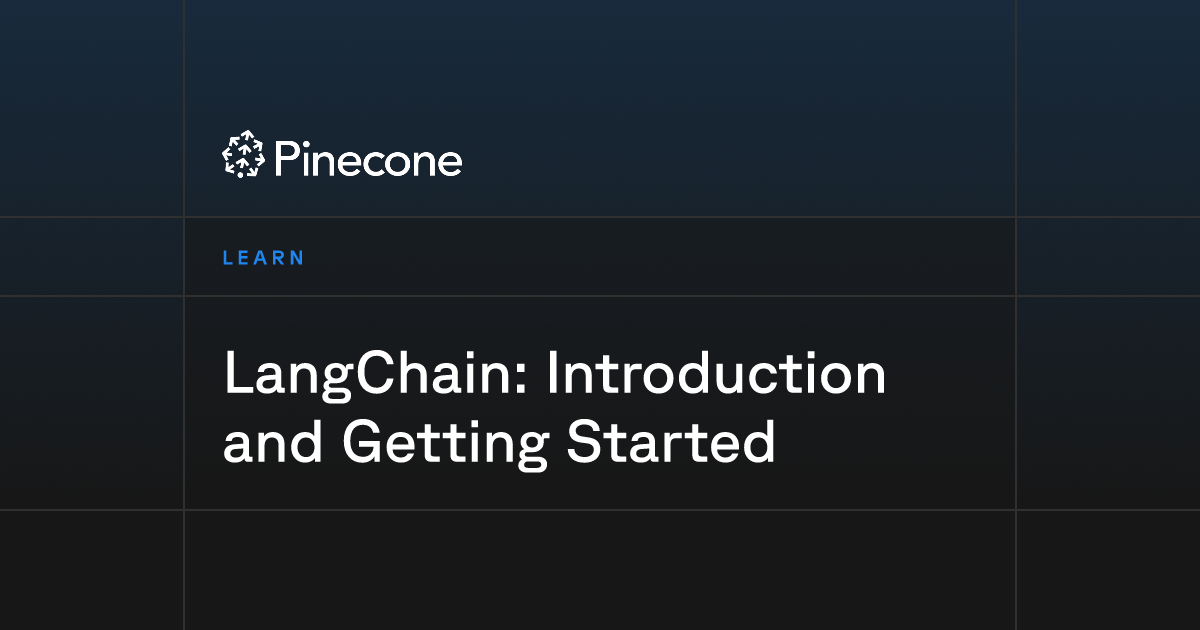Click the capital P of Pinecone
The image size is (1200, 630).
(x=286, y=159)
